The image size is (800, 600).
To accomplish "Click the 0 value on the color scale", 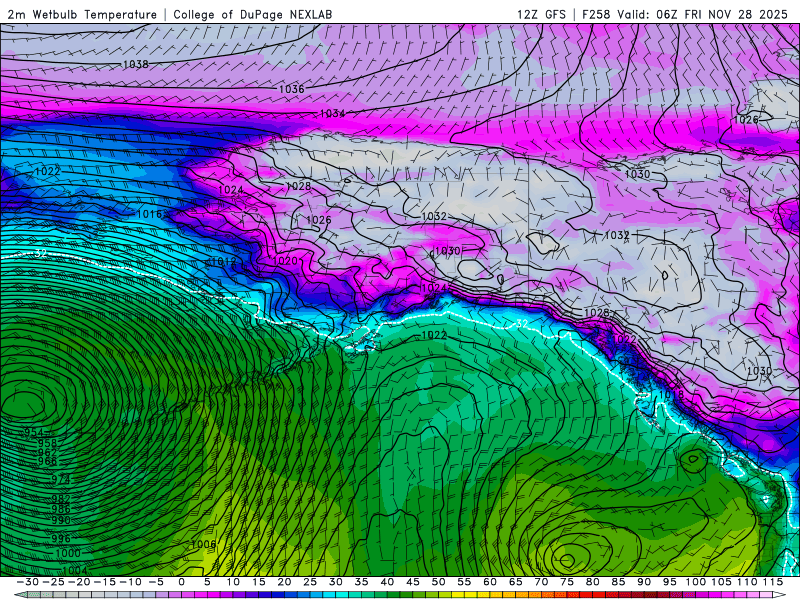I will coord(182,582).
